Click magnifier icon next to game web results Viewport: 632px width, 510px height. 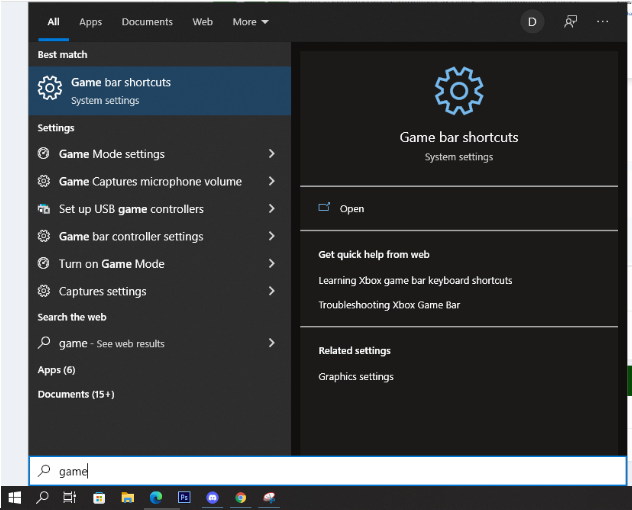click(44, 343)
